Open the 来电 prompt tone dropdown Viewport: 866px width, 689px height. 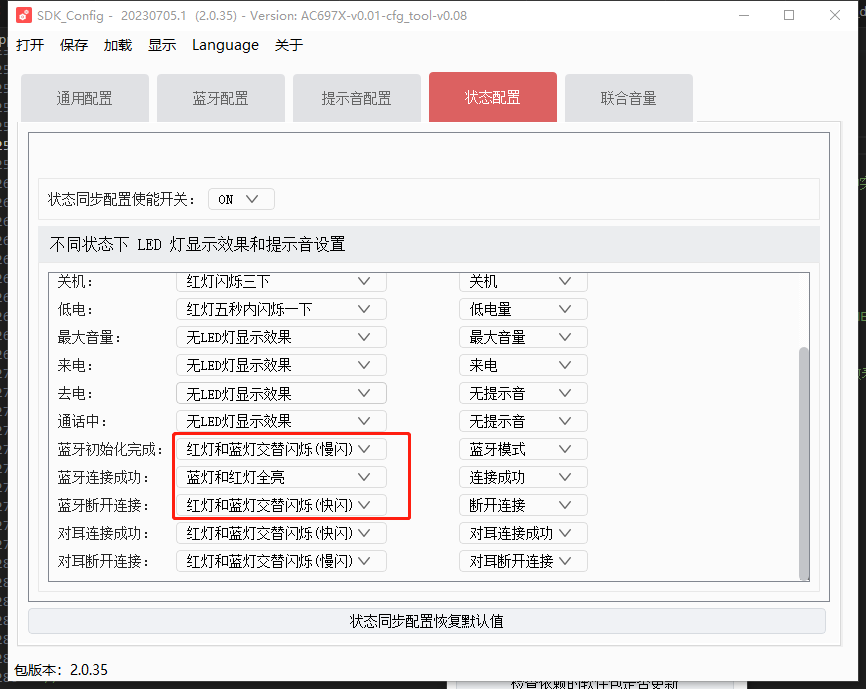tap(523, 365)
